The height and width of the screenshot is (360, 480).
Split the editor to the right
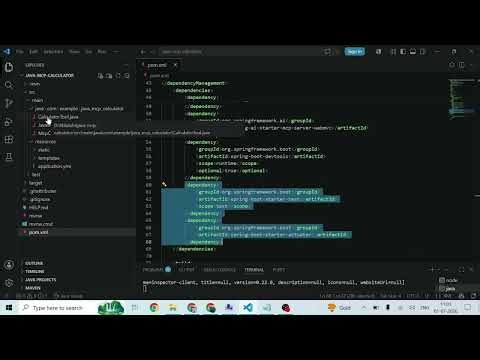tap(462, 65)
